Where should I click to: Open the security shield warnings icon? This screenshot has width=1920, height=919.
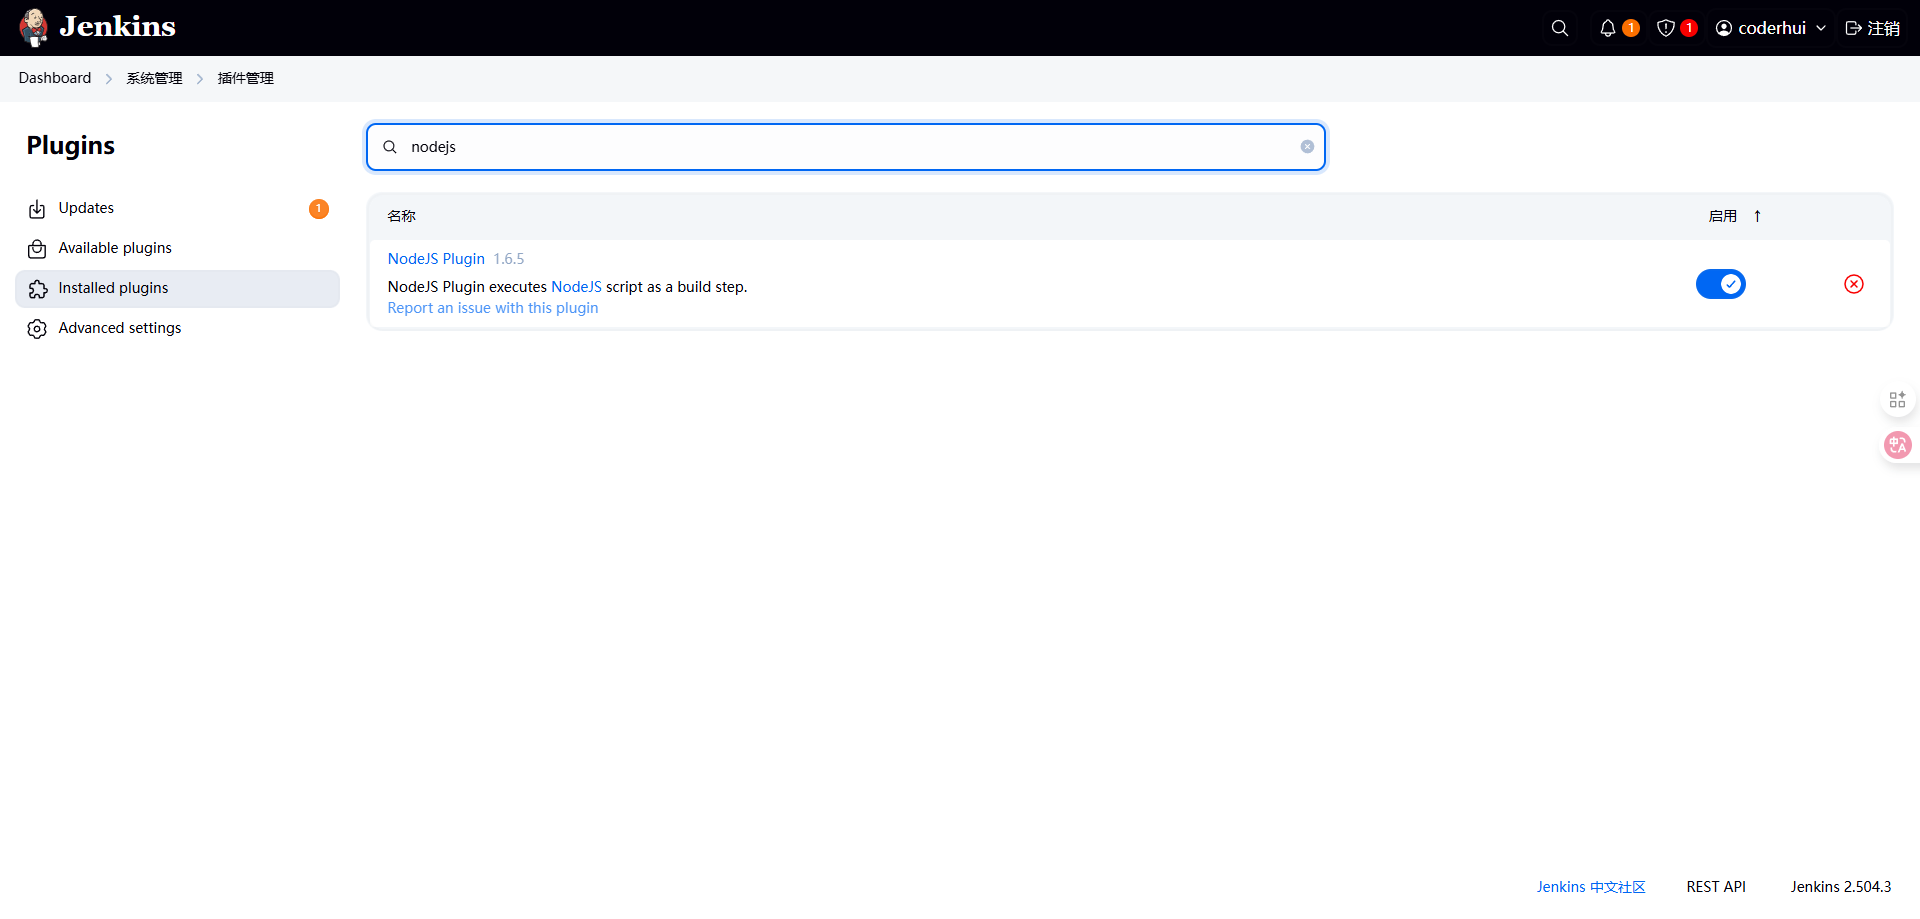pyautogui.click(x=1666, y=28)
